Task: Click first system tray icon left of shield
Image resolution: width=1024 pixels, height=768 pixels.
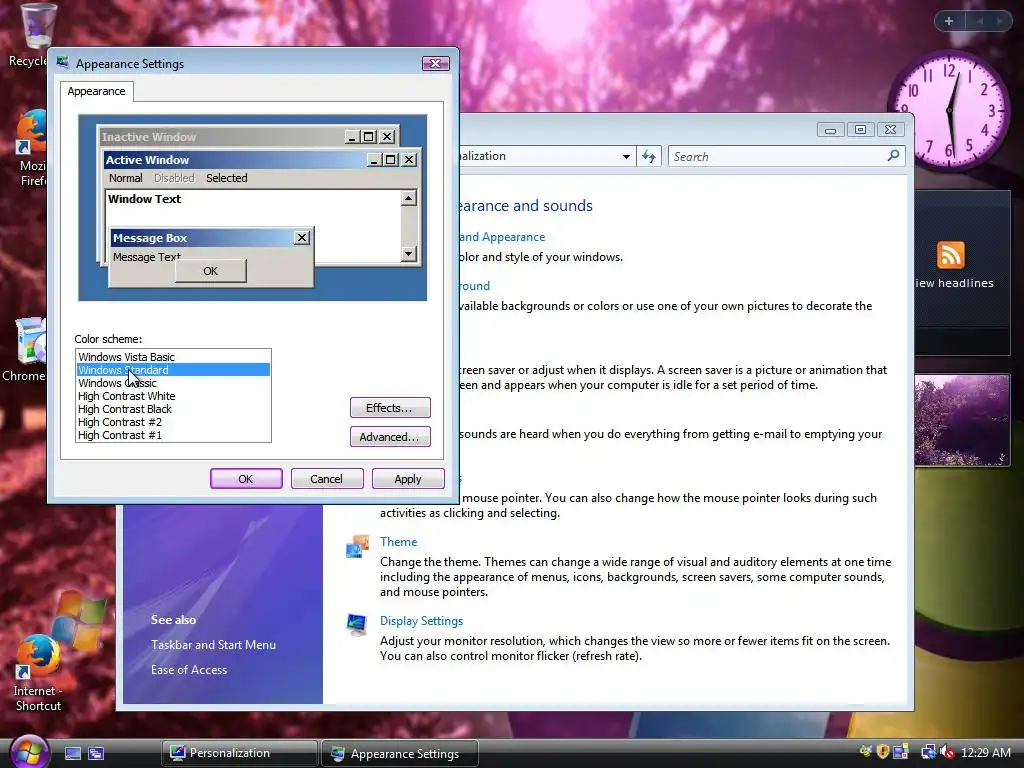Action: [x=866, y=752]
